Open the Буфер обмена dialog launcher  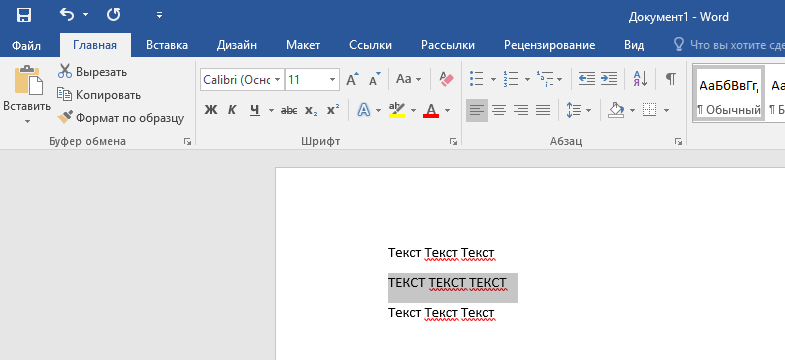[x=187, y=142]
